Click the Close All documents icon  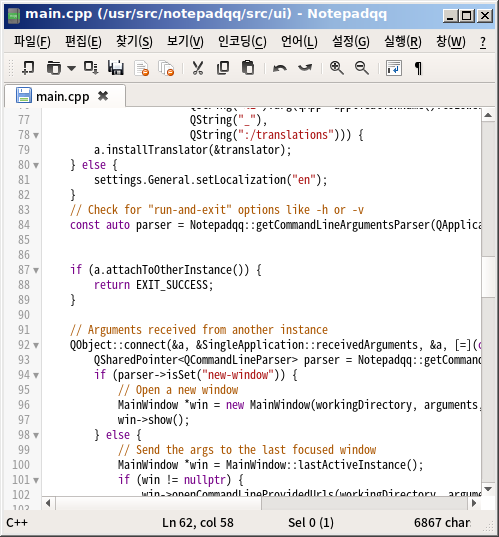tap(166, 68)
